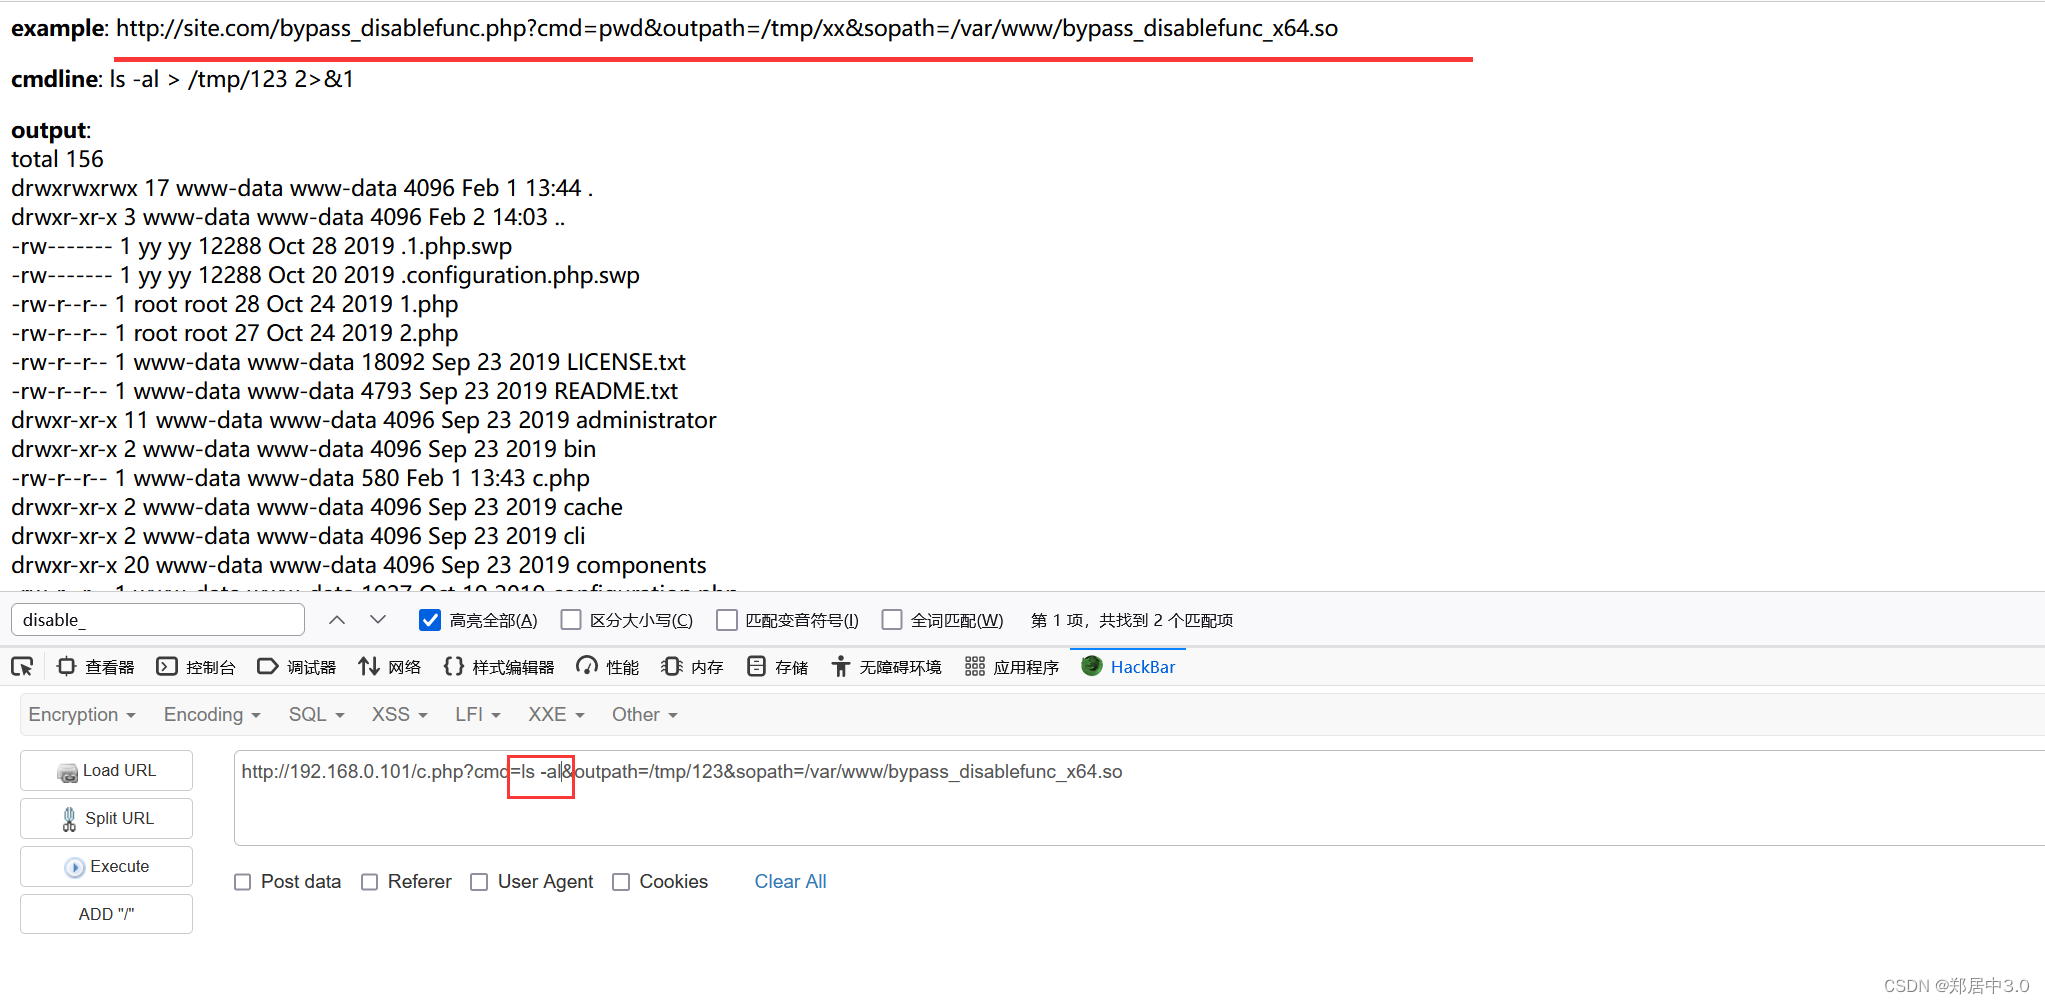Open the 存储 storage tab
This screenshot has height=1004, width=2045.
click(777, 667)
